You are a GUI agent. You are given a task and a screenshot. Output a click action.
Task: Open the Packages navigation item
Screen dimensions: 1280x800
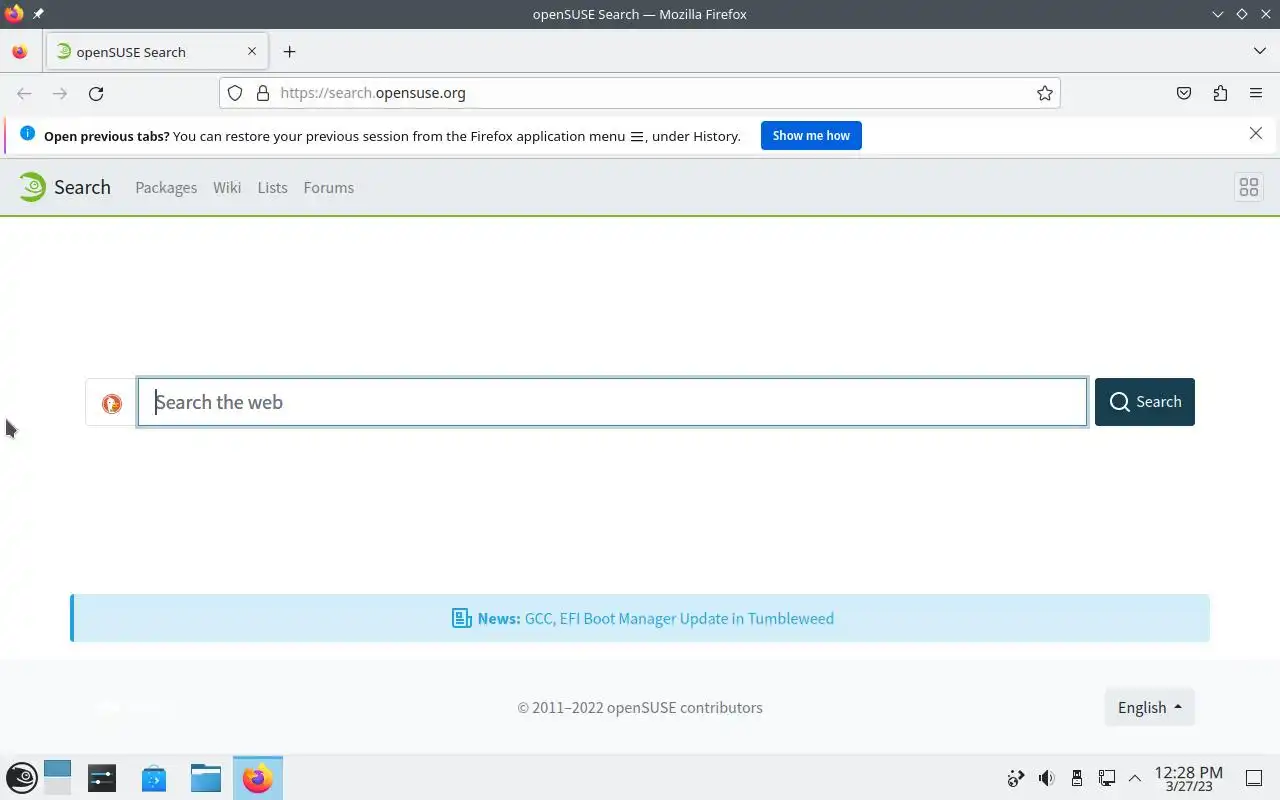166,188
